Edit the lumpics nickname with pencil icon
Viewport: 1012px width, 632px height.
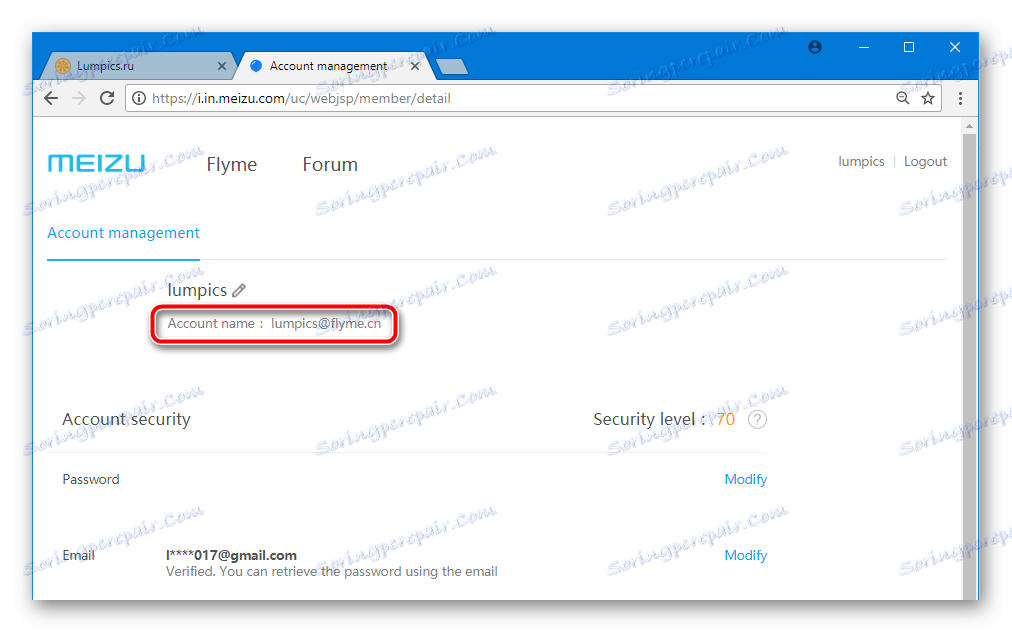tap(239, 291)
